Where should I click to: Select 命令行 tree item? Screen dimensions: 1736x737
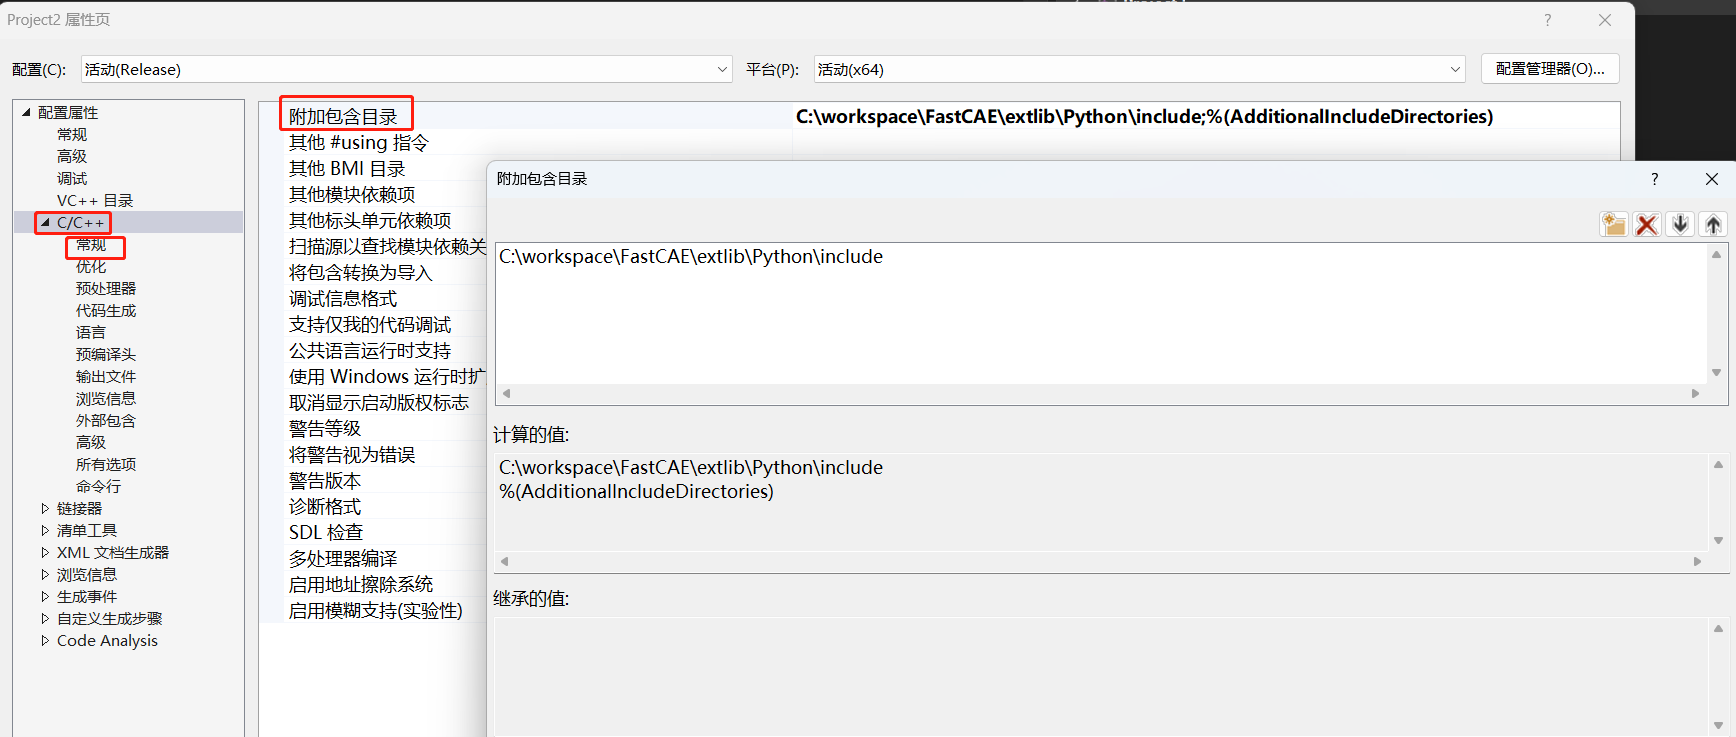click(x=98, y=486)
